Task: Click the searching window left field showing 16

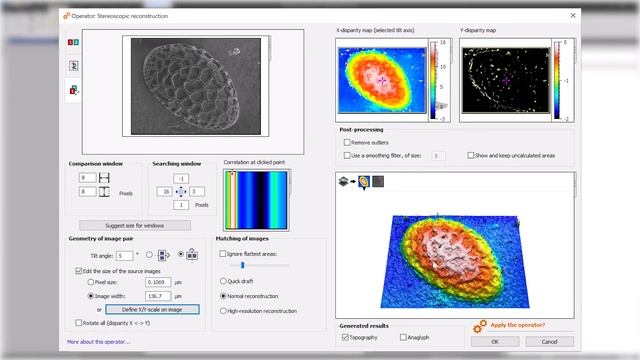Action: tap(164, 191)
